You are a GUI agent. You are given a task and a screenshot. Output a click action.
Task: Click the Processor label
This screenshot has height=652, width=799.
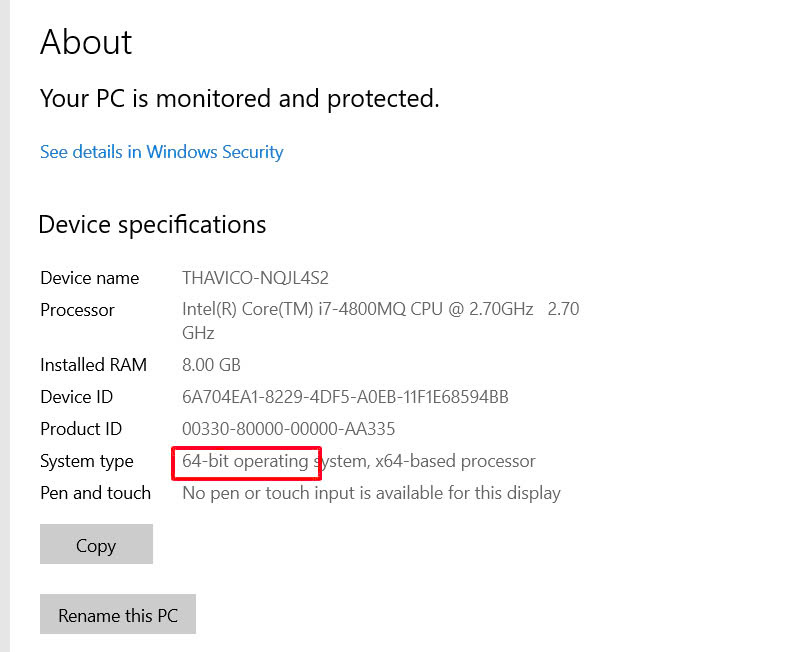coord(77,310)
